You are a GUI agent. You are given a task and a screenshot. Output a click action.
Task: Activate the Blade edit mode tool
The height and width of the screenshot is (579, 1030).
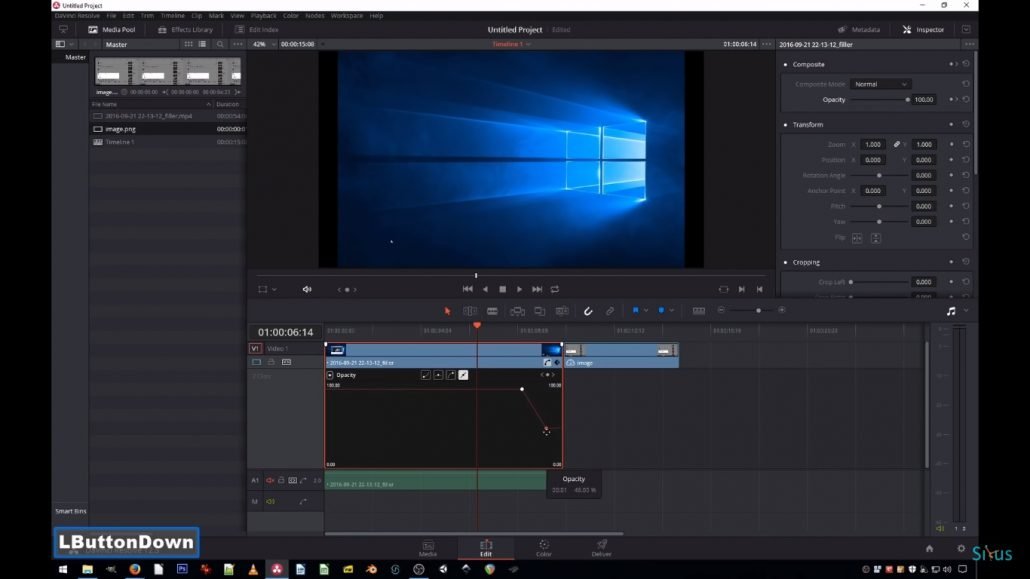coord(492,311)
